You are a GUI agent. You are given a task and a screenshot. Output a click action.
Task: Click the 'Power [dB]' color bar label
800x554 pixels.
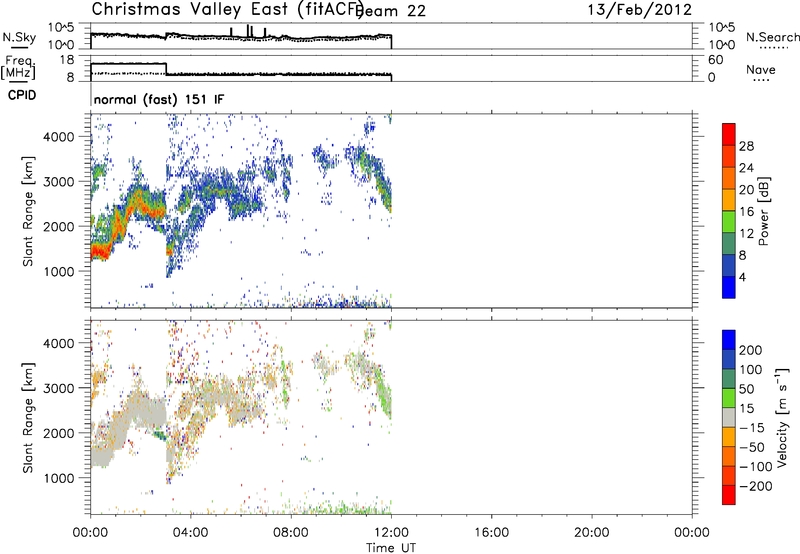point(764,211)
